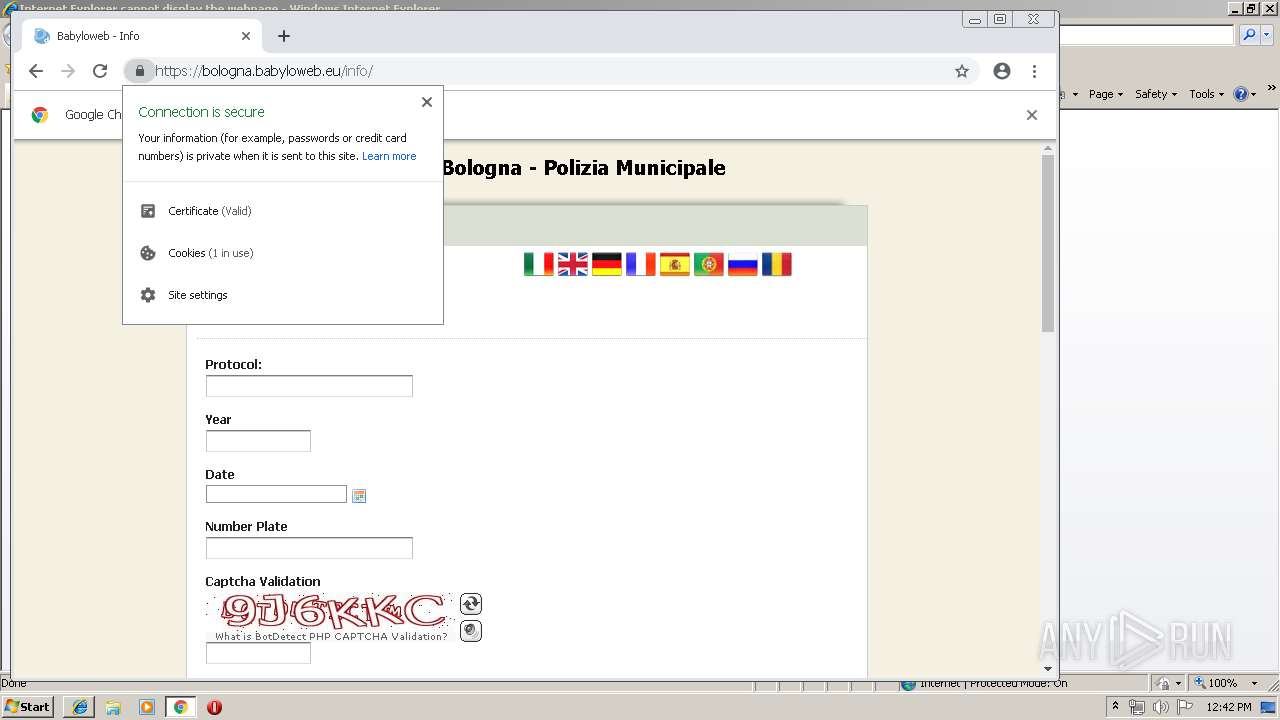Click the page scrollbar down arrow
The width and height of the screenshot is (1280, 720).
pos(1048,669)
